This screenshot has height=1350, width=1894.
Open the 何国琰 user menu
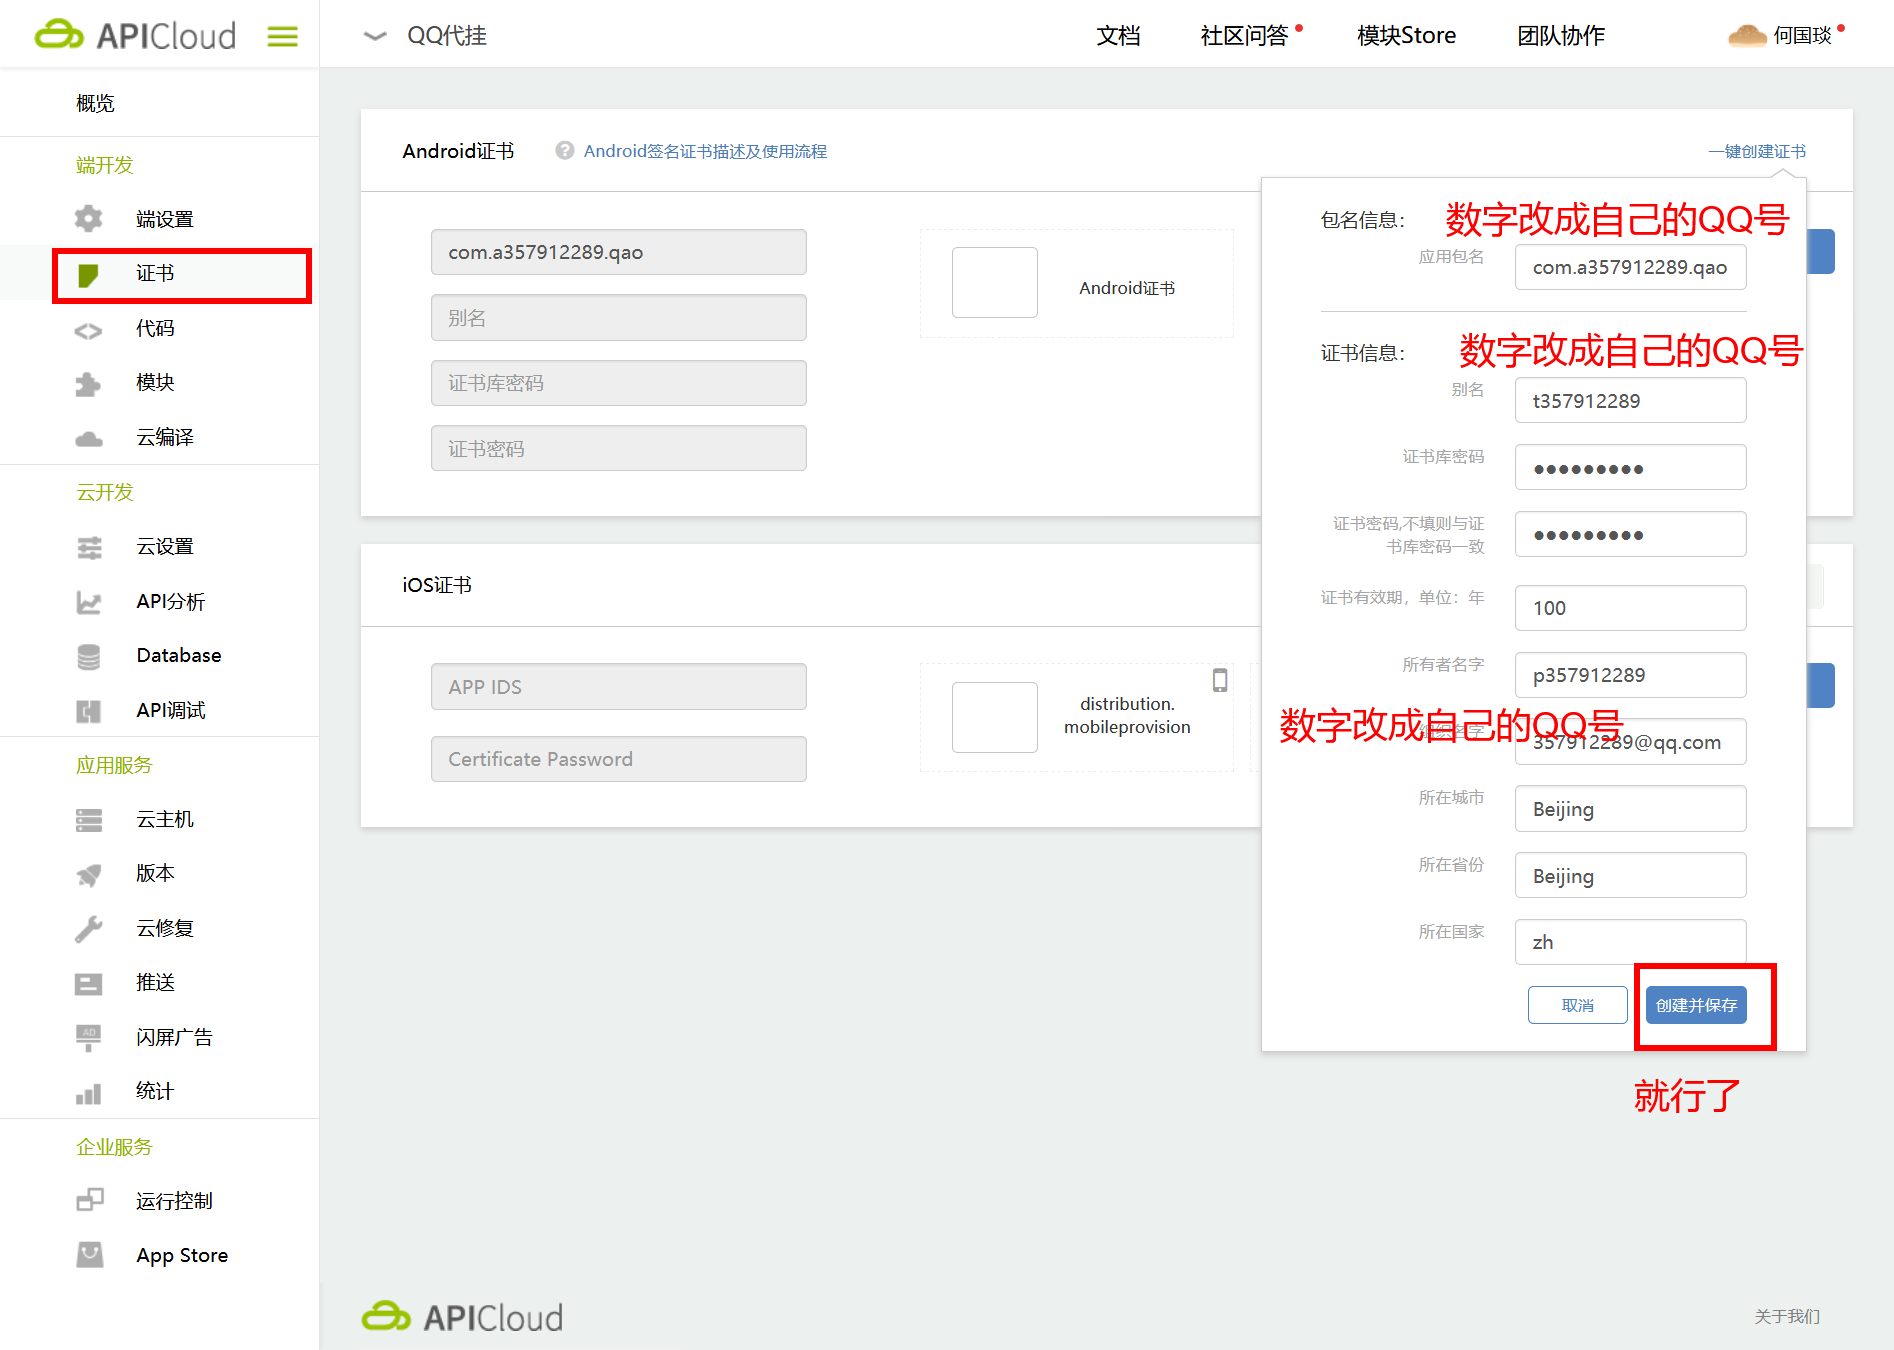(x=1802, y=36)
